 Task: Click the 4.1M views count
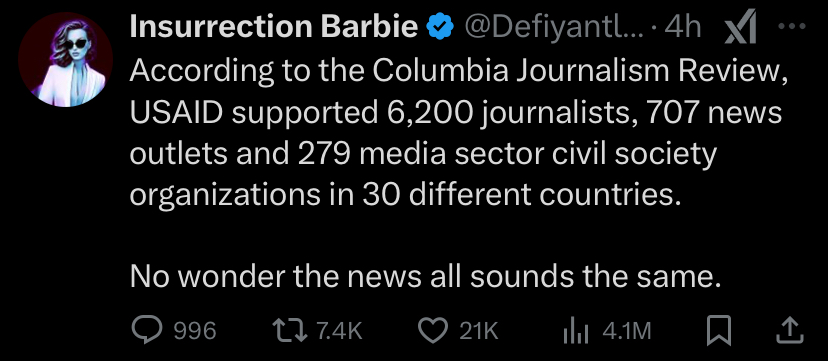pos(627,331)
